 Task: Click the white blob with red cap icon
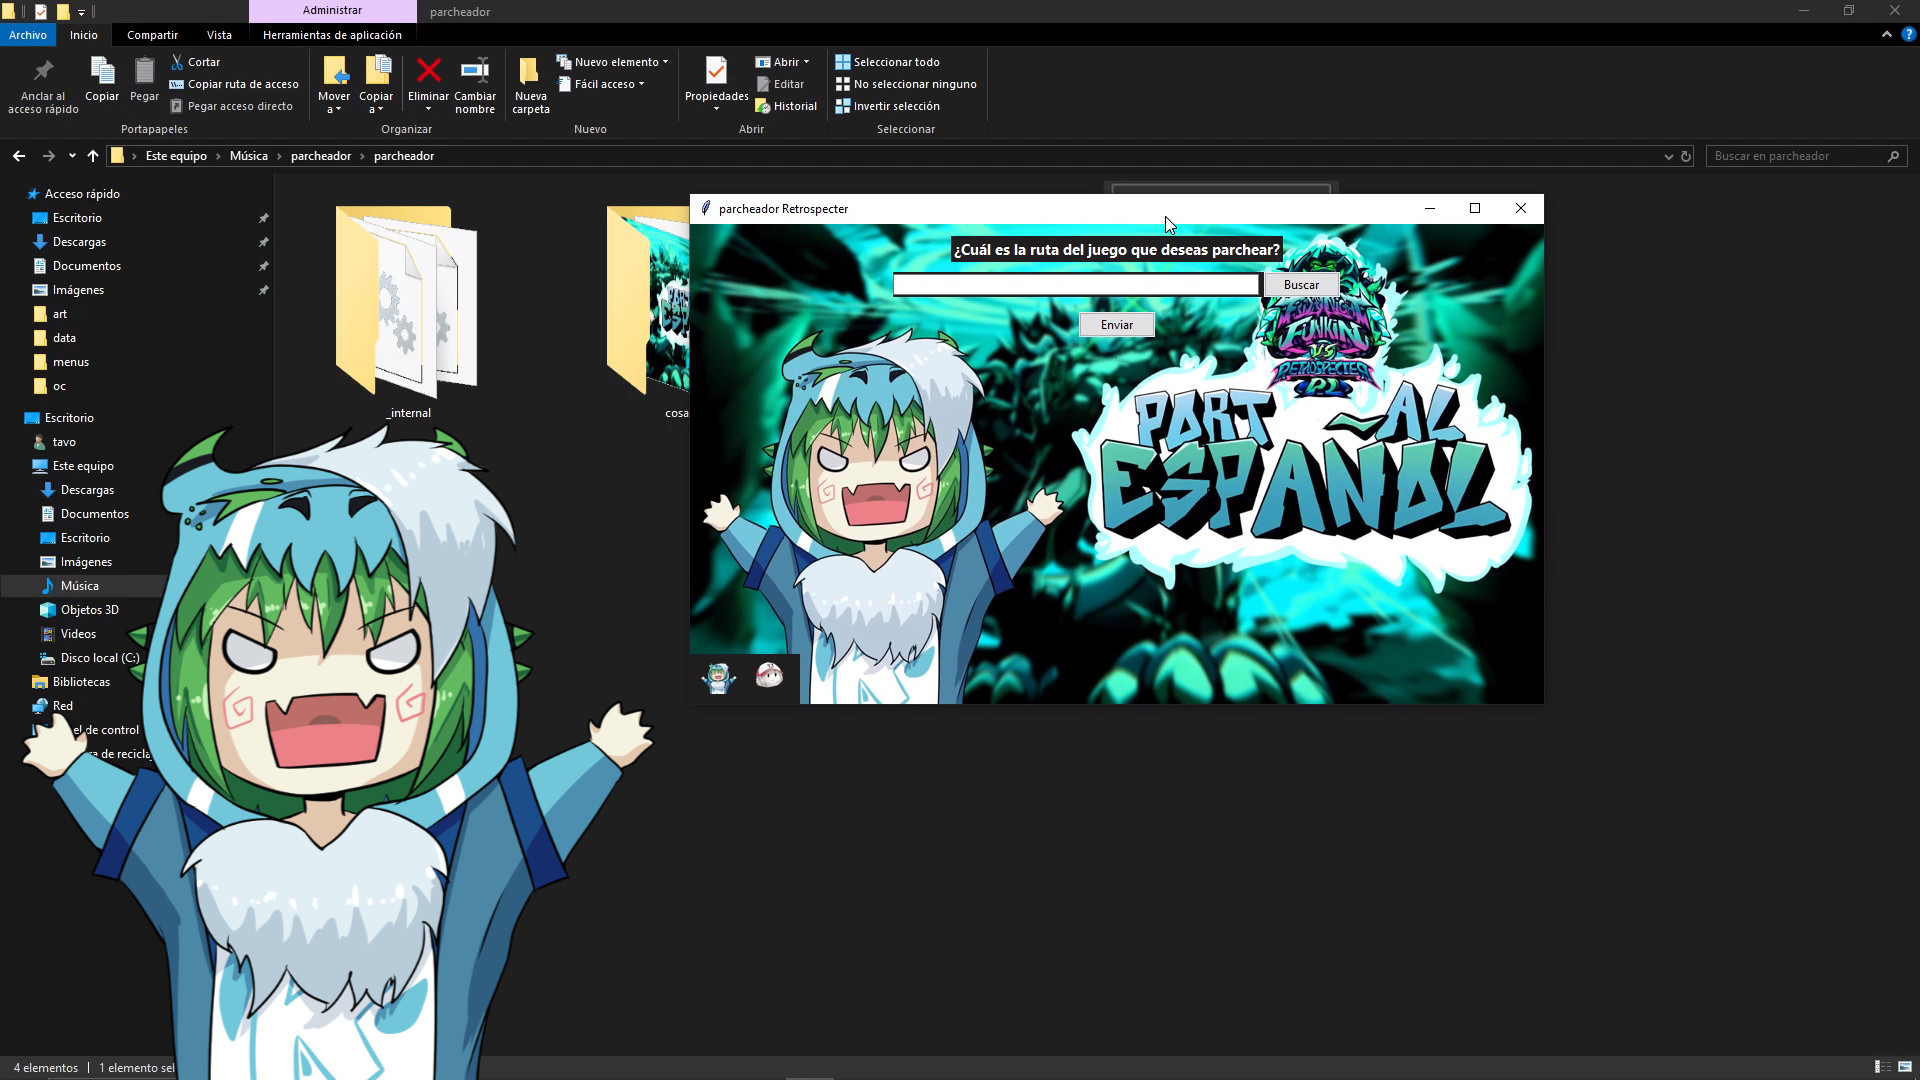(769, 676)
